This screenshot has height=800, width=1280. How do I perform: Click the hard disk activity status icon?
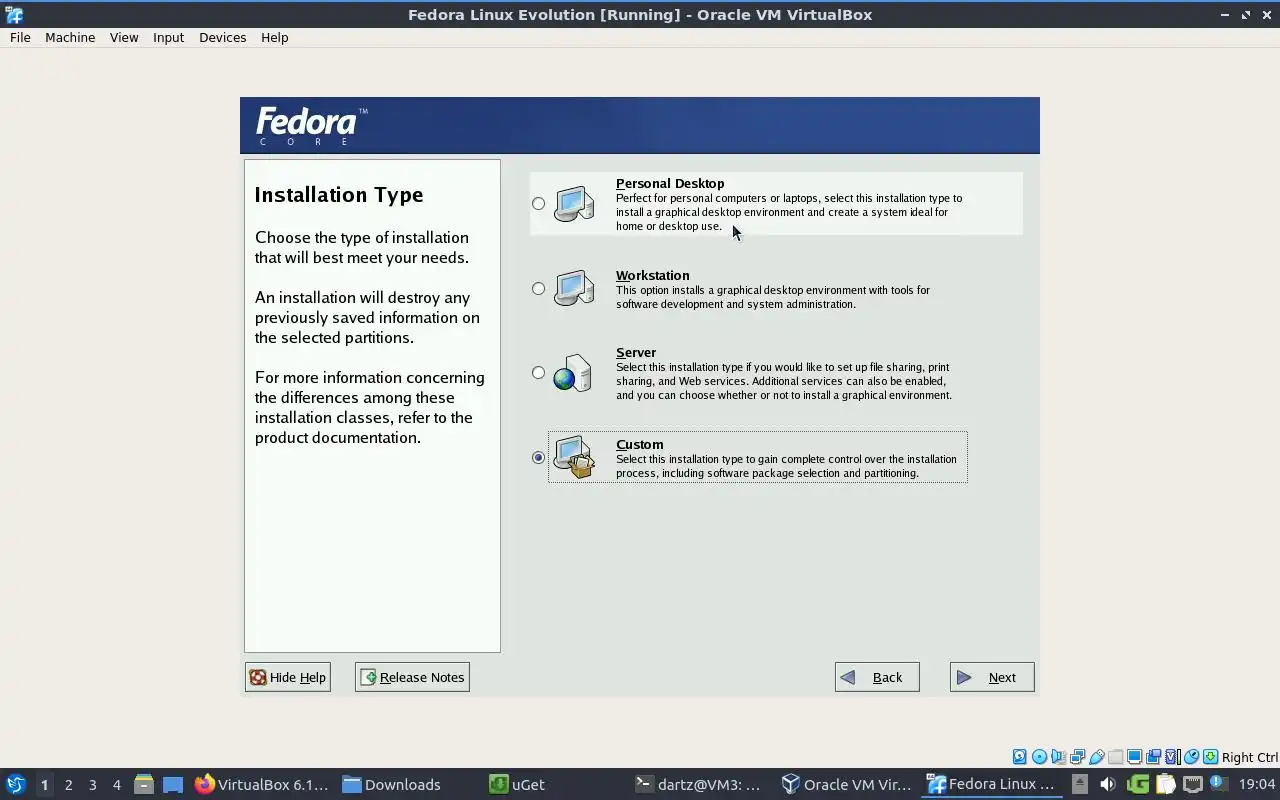click(1020, 757)
